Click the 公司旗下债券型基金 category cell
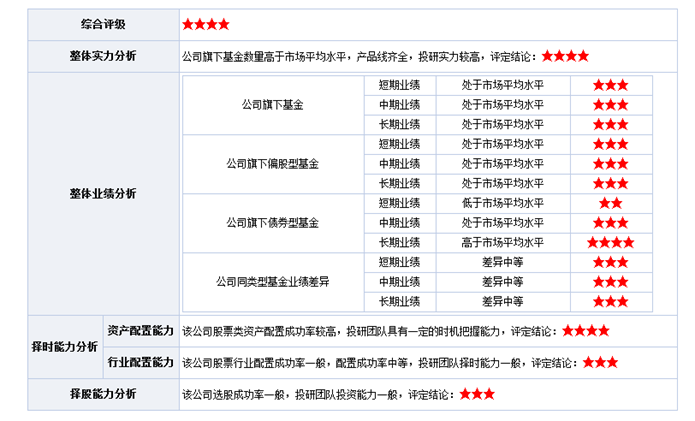The width and height of the screenshot is (695, 421). pos(273,222)
